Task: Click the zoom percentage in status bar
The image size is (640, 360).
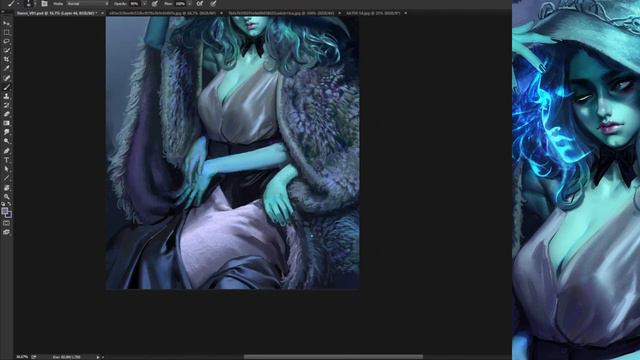Action: tap(22, 357)
